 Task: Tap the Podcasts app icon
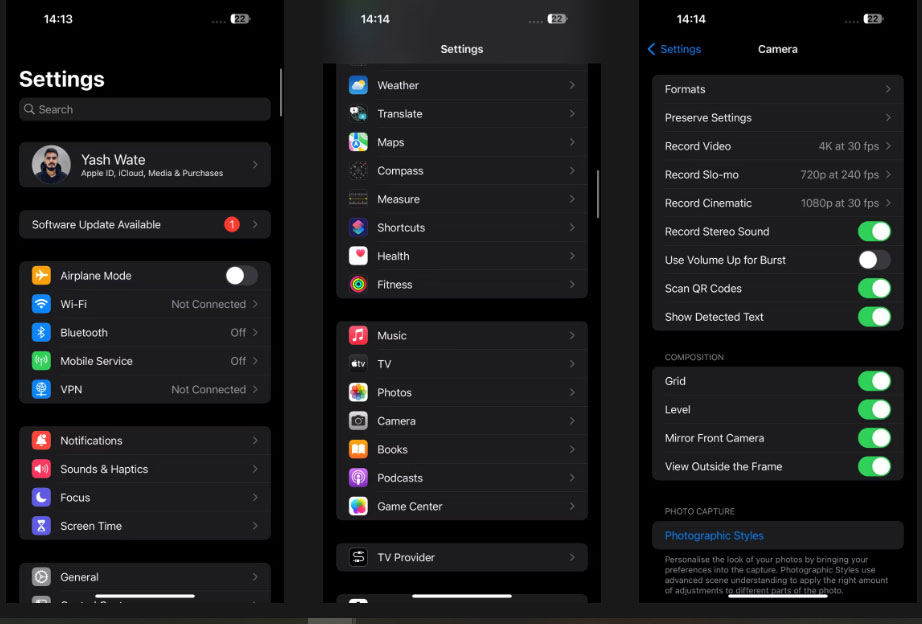(x=358, y=478)
